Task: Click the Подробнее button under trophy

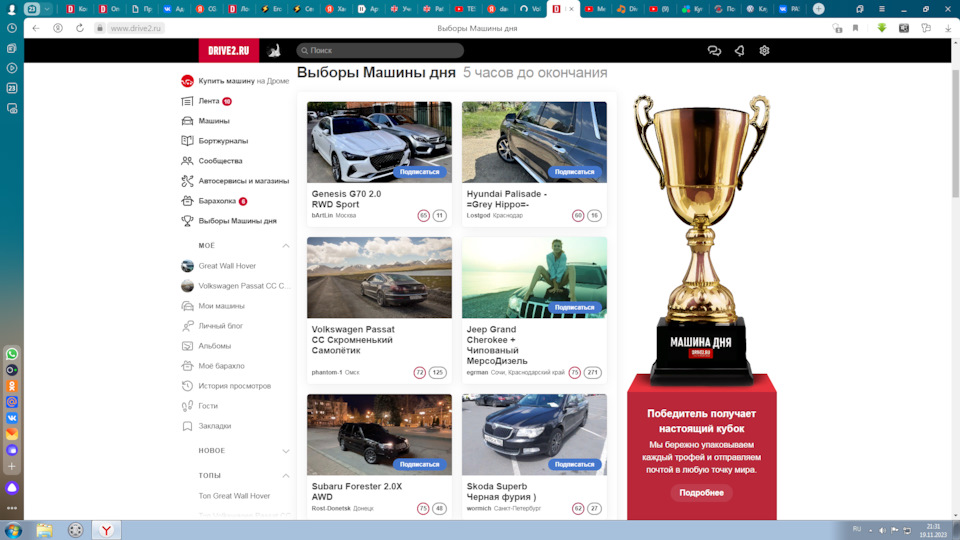Action: coord(702,493)
